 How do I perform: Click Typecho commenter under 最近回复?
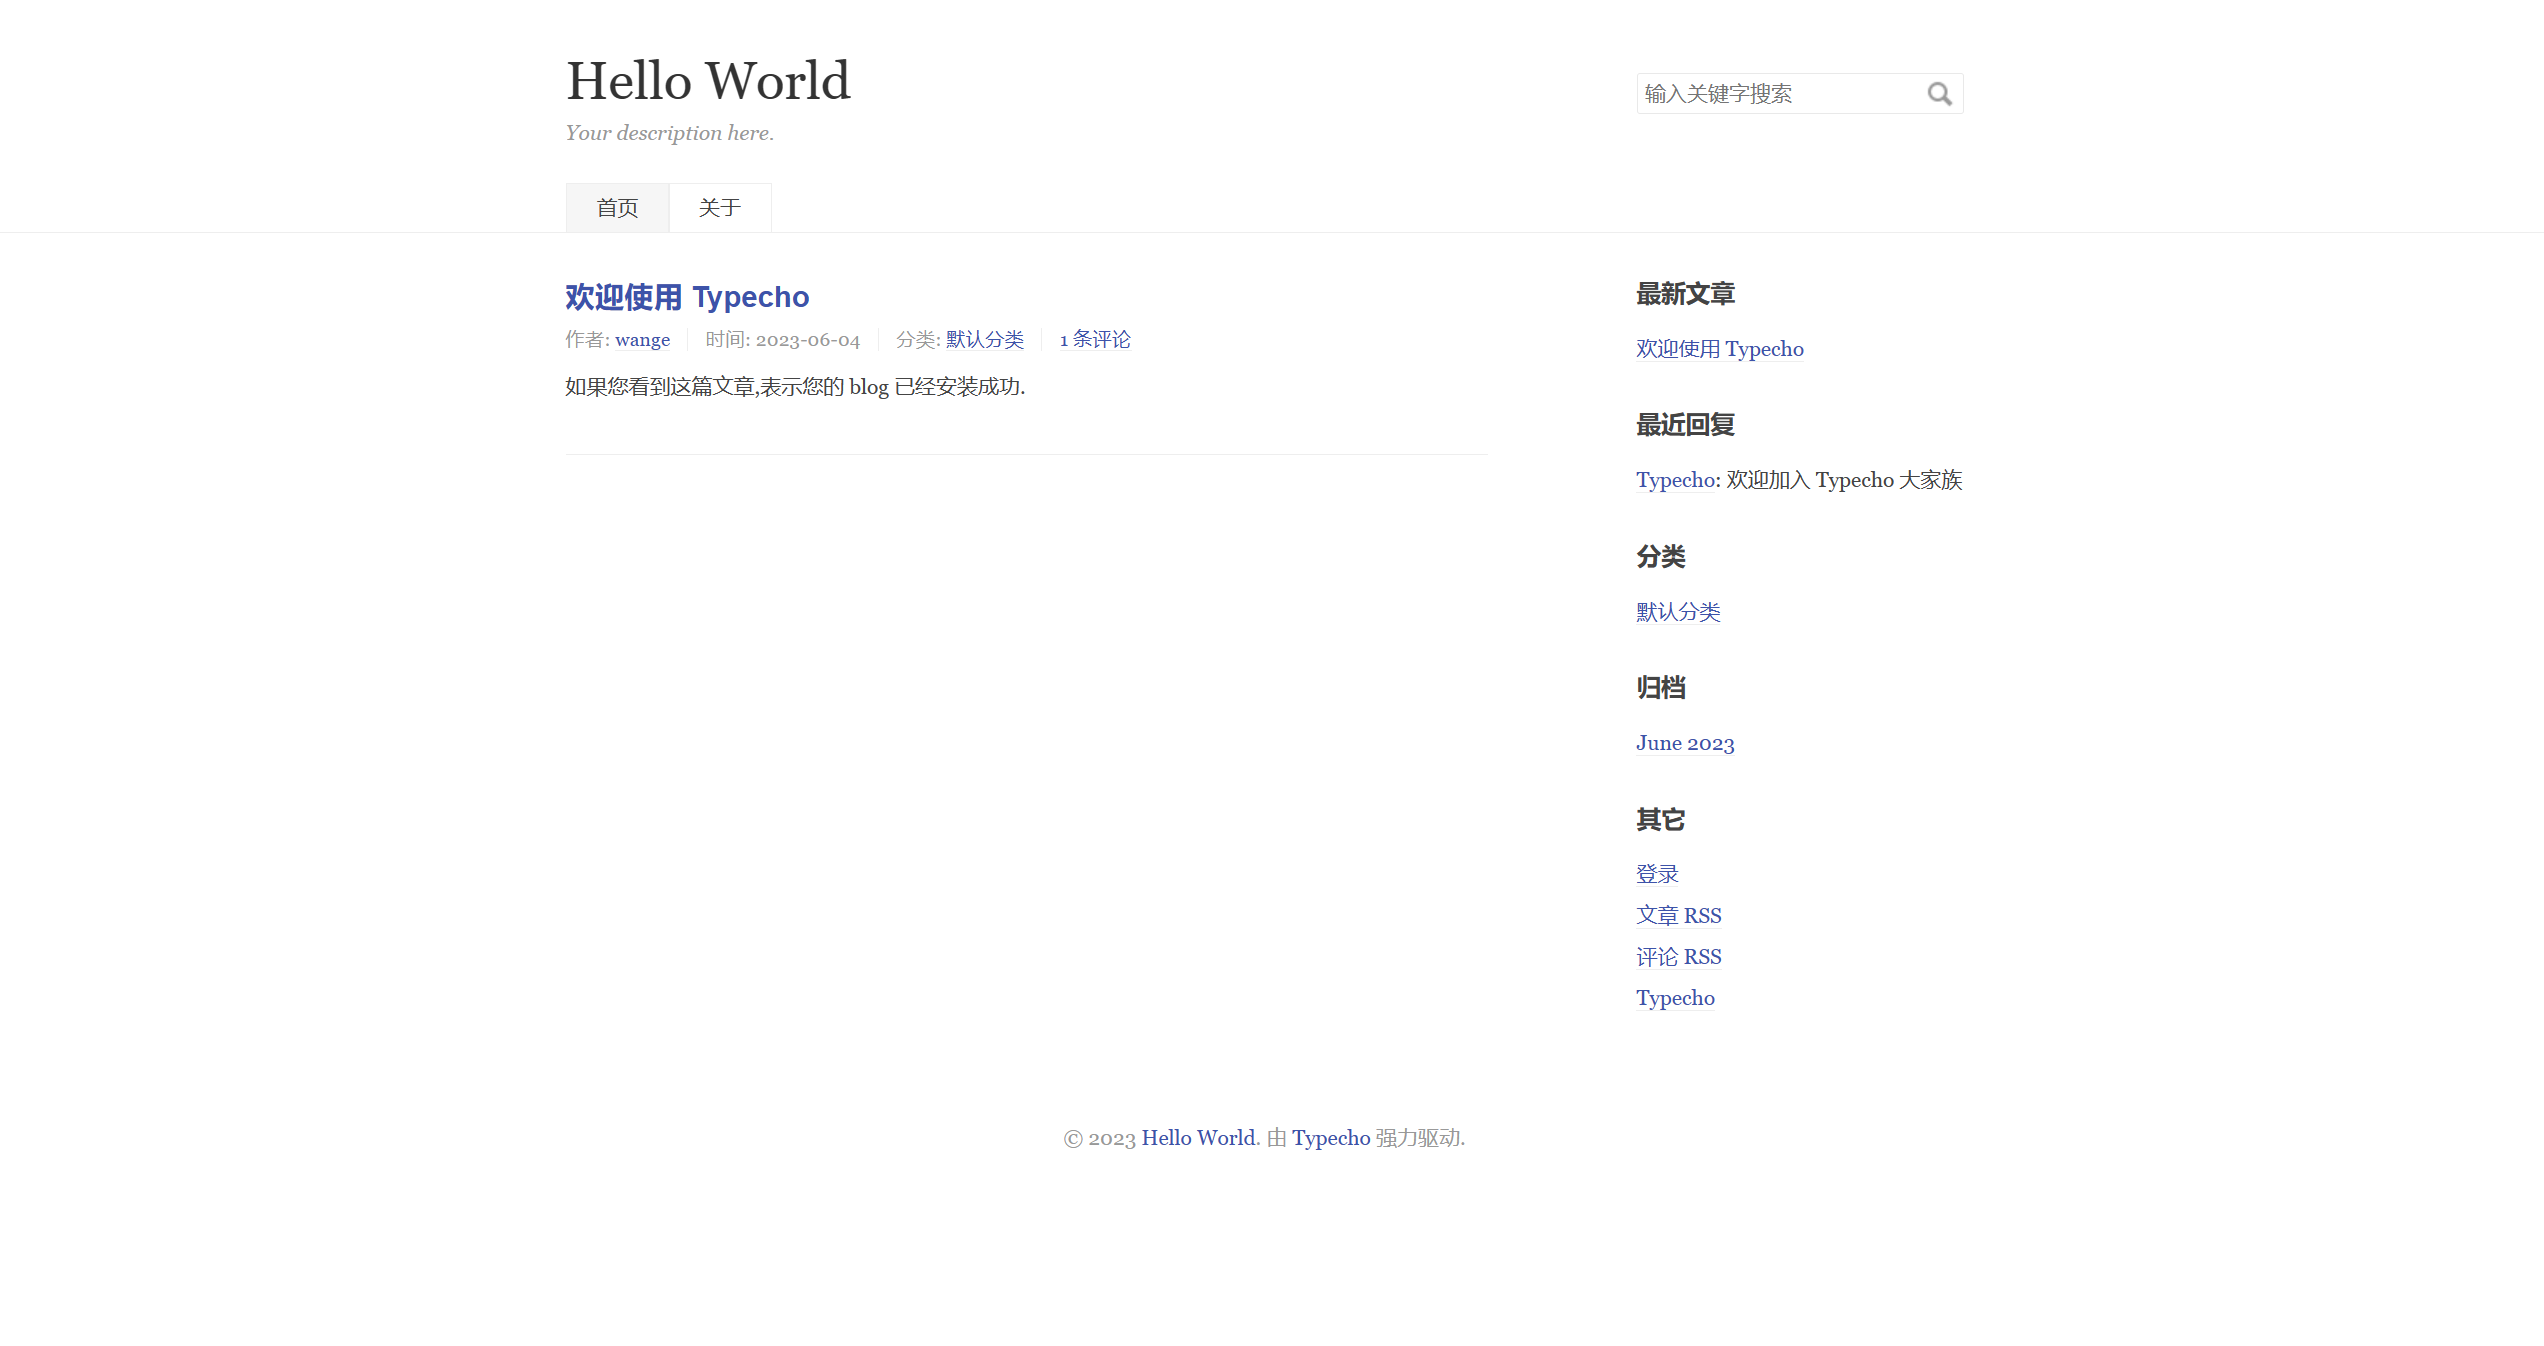1676,480
